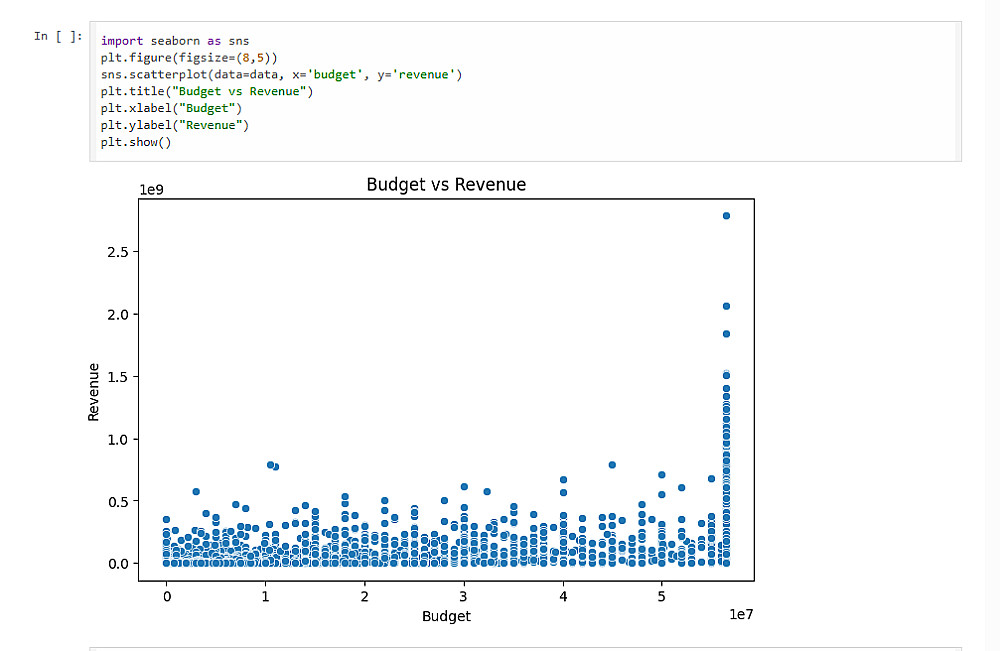Click the scatter point at revenue about 2.05e9
Screen dimensions: 1000x651
coord(726,307)
